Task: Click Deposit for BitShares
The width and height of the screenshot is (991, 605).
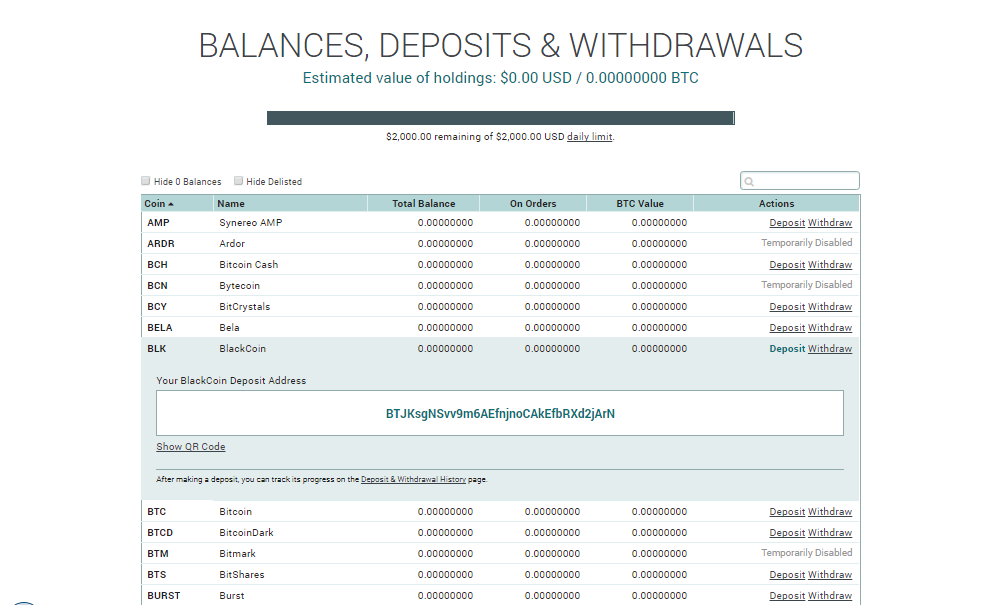Action: pos(787,575)
